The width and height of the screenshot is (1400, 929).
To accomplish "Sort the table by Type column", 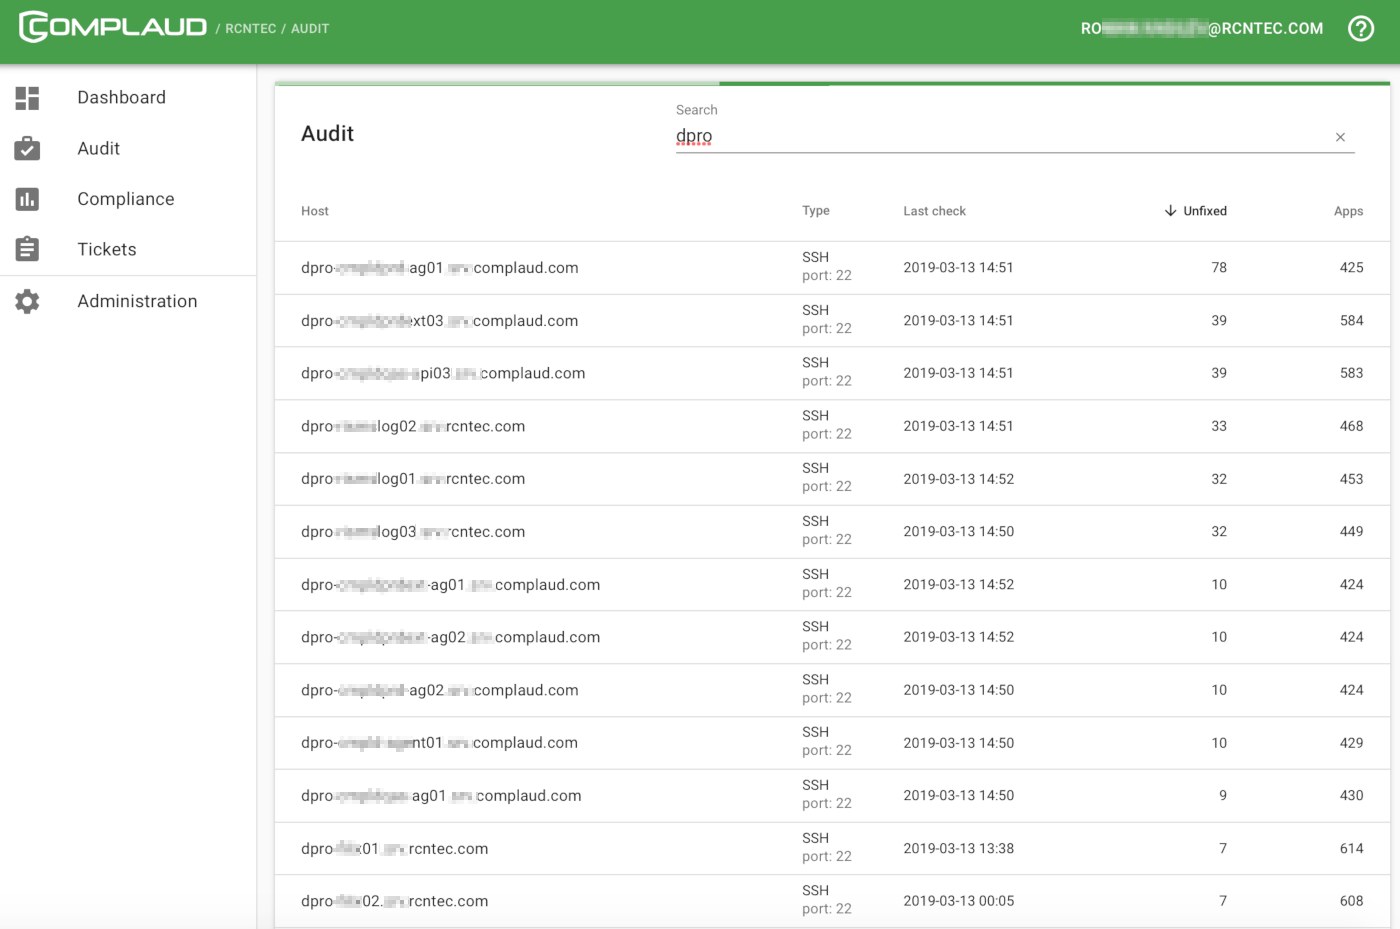I will [x=815, y=211].
